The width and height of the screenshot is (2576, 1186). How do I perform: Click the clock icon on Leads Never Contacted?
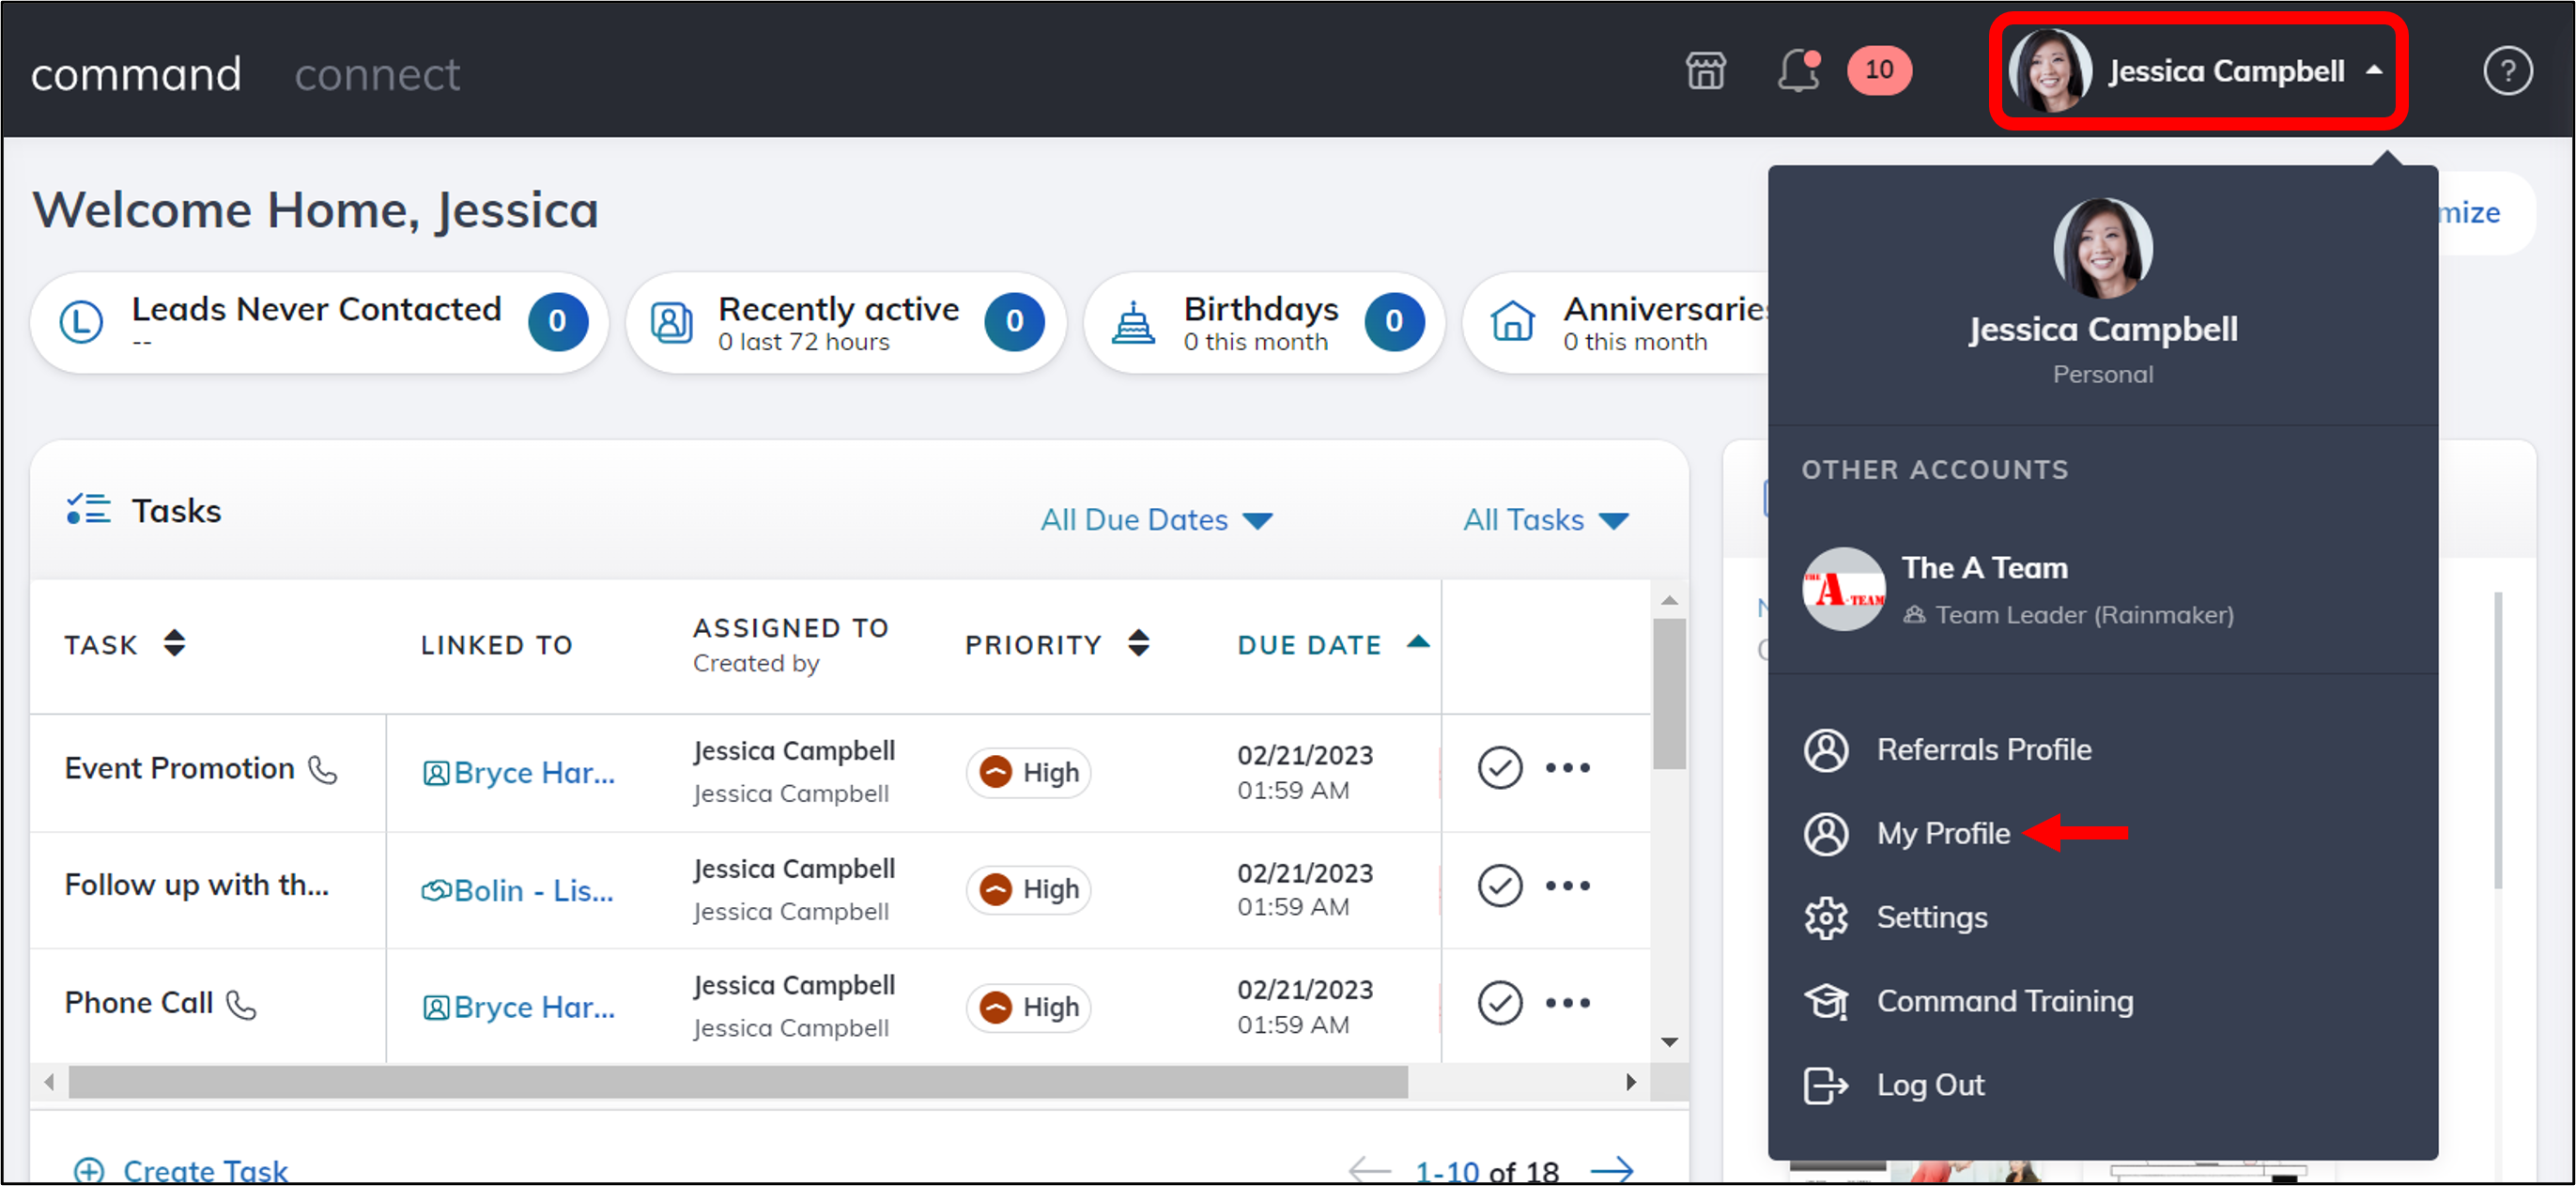(82, 322)
